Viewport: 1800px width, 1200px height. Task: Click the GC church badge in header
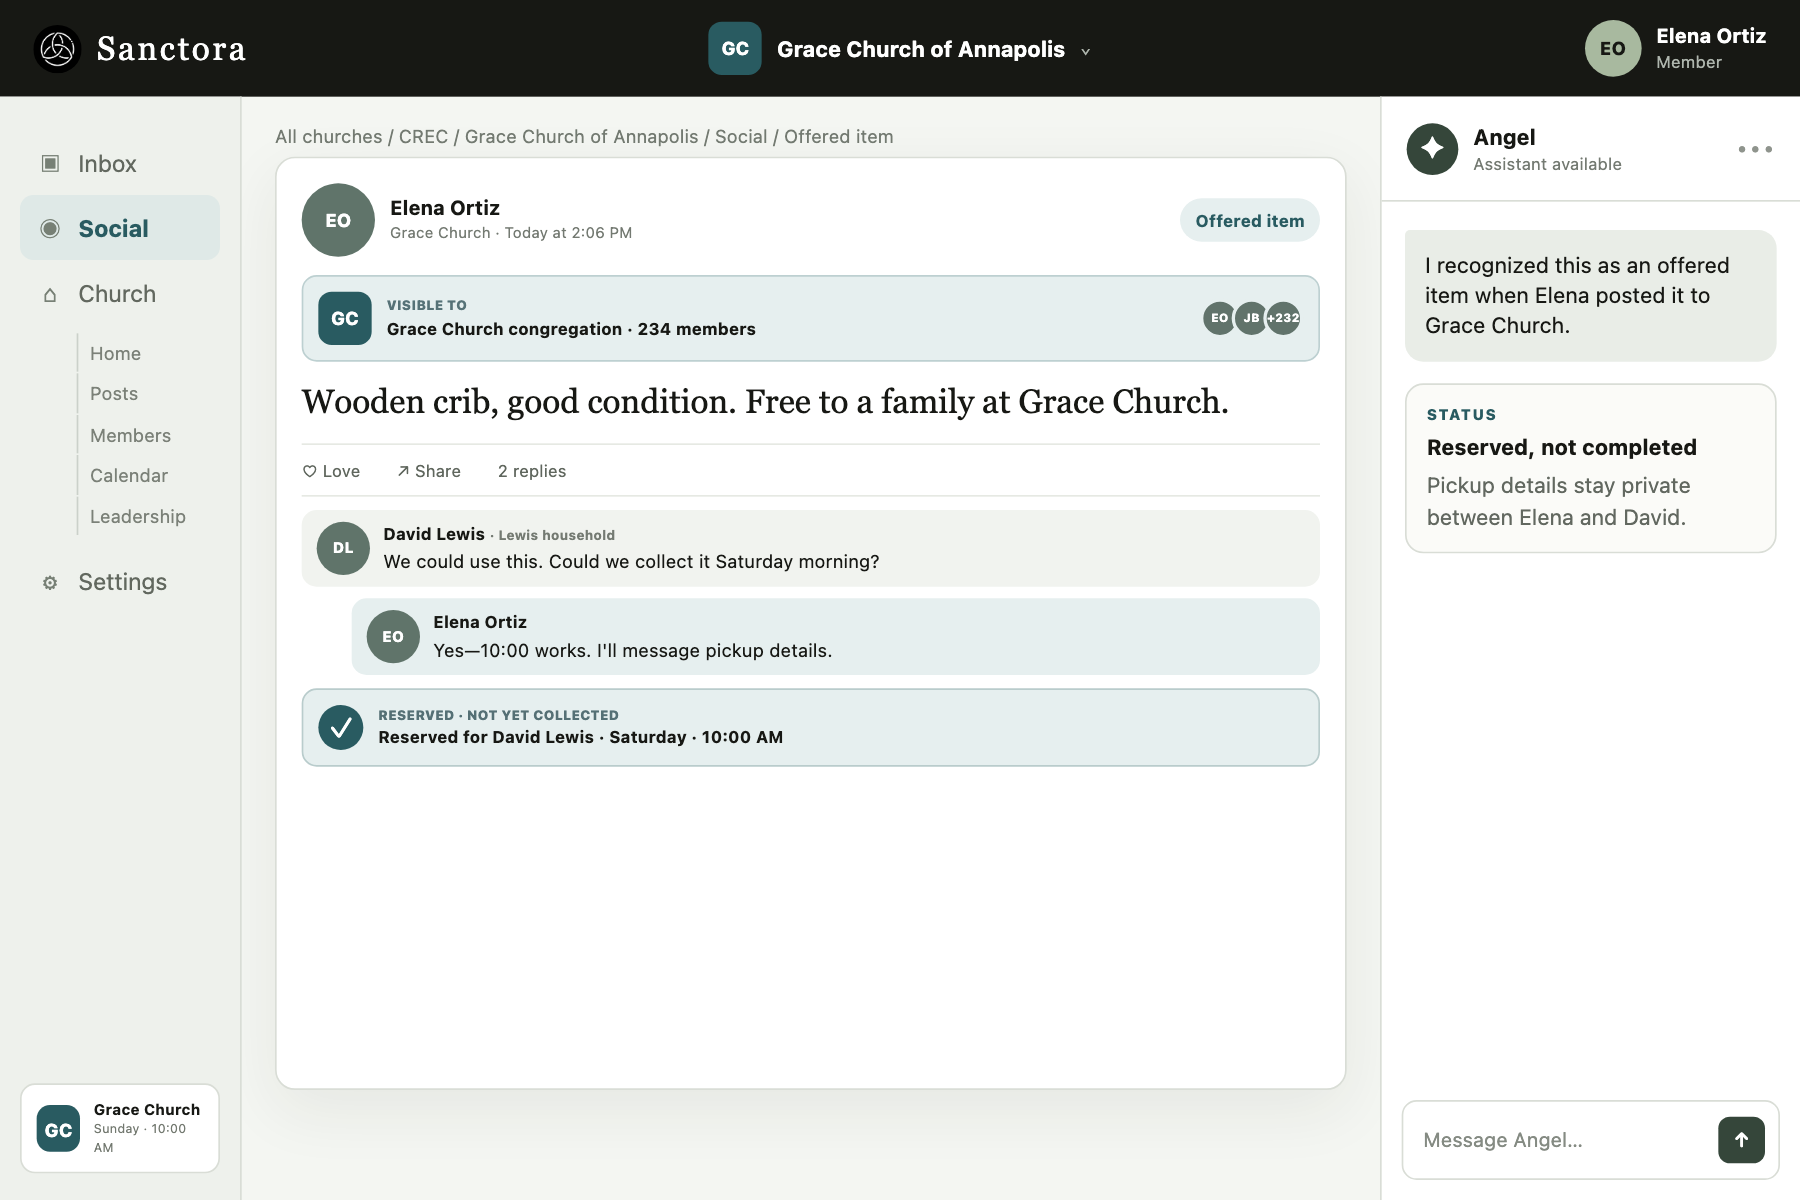pos(735,49)
